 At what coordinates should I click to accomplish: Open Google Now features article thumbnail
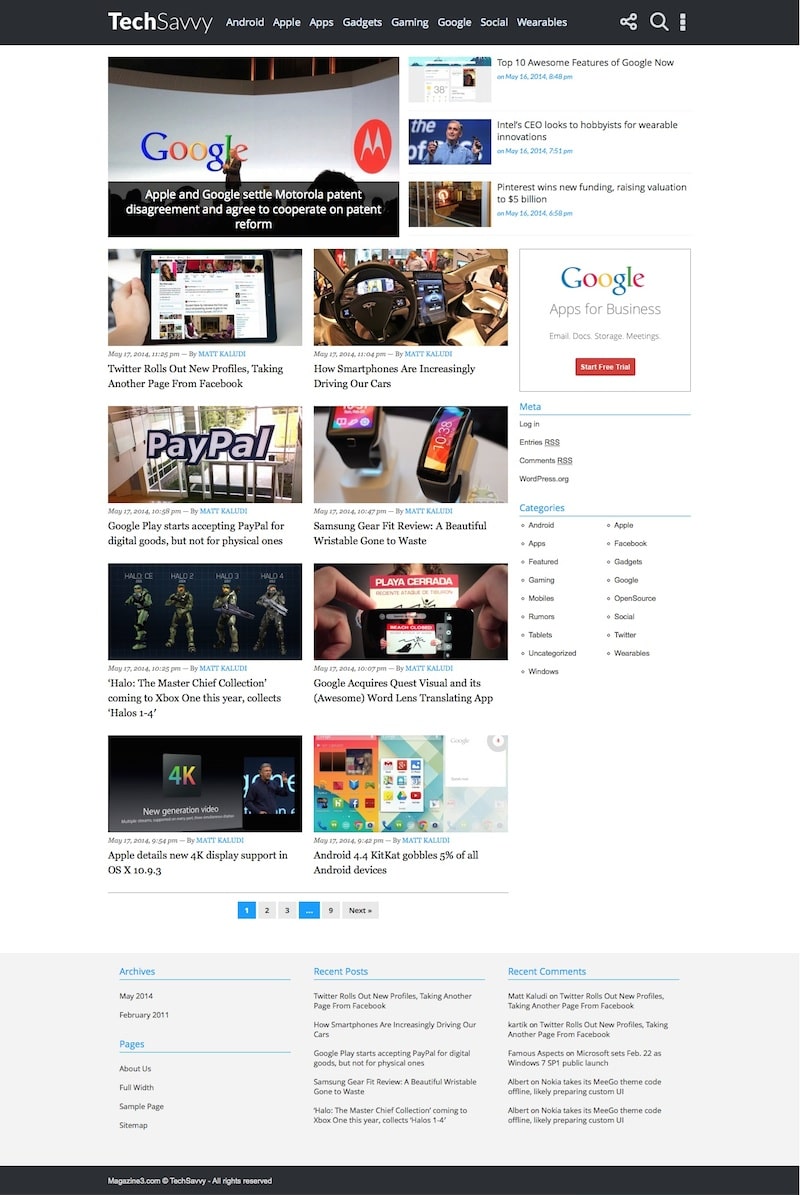(x=450, y=79)
